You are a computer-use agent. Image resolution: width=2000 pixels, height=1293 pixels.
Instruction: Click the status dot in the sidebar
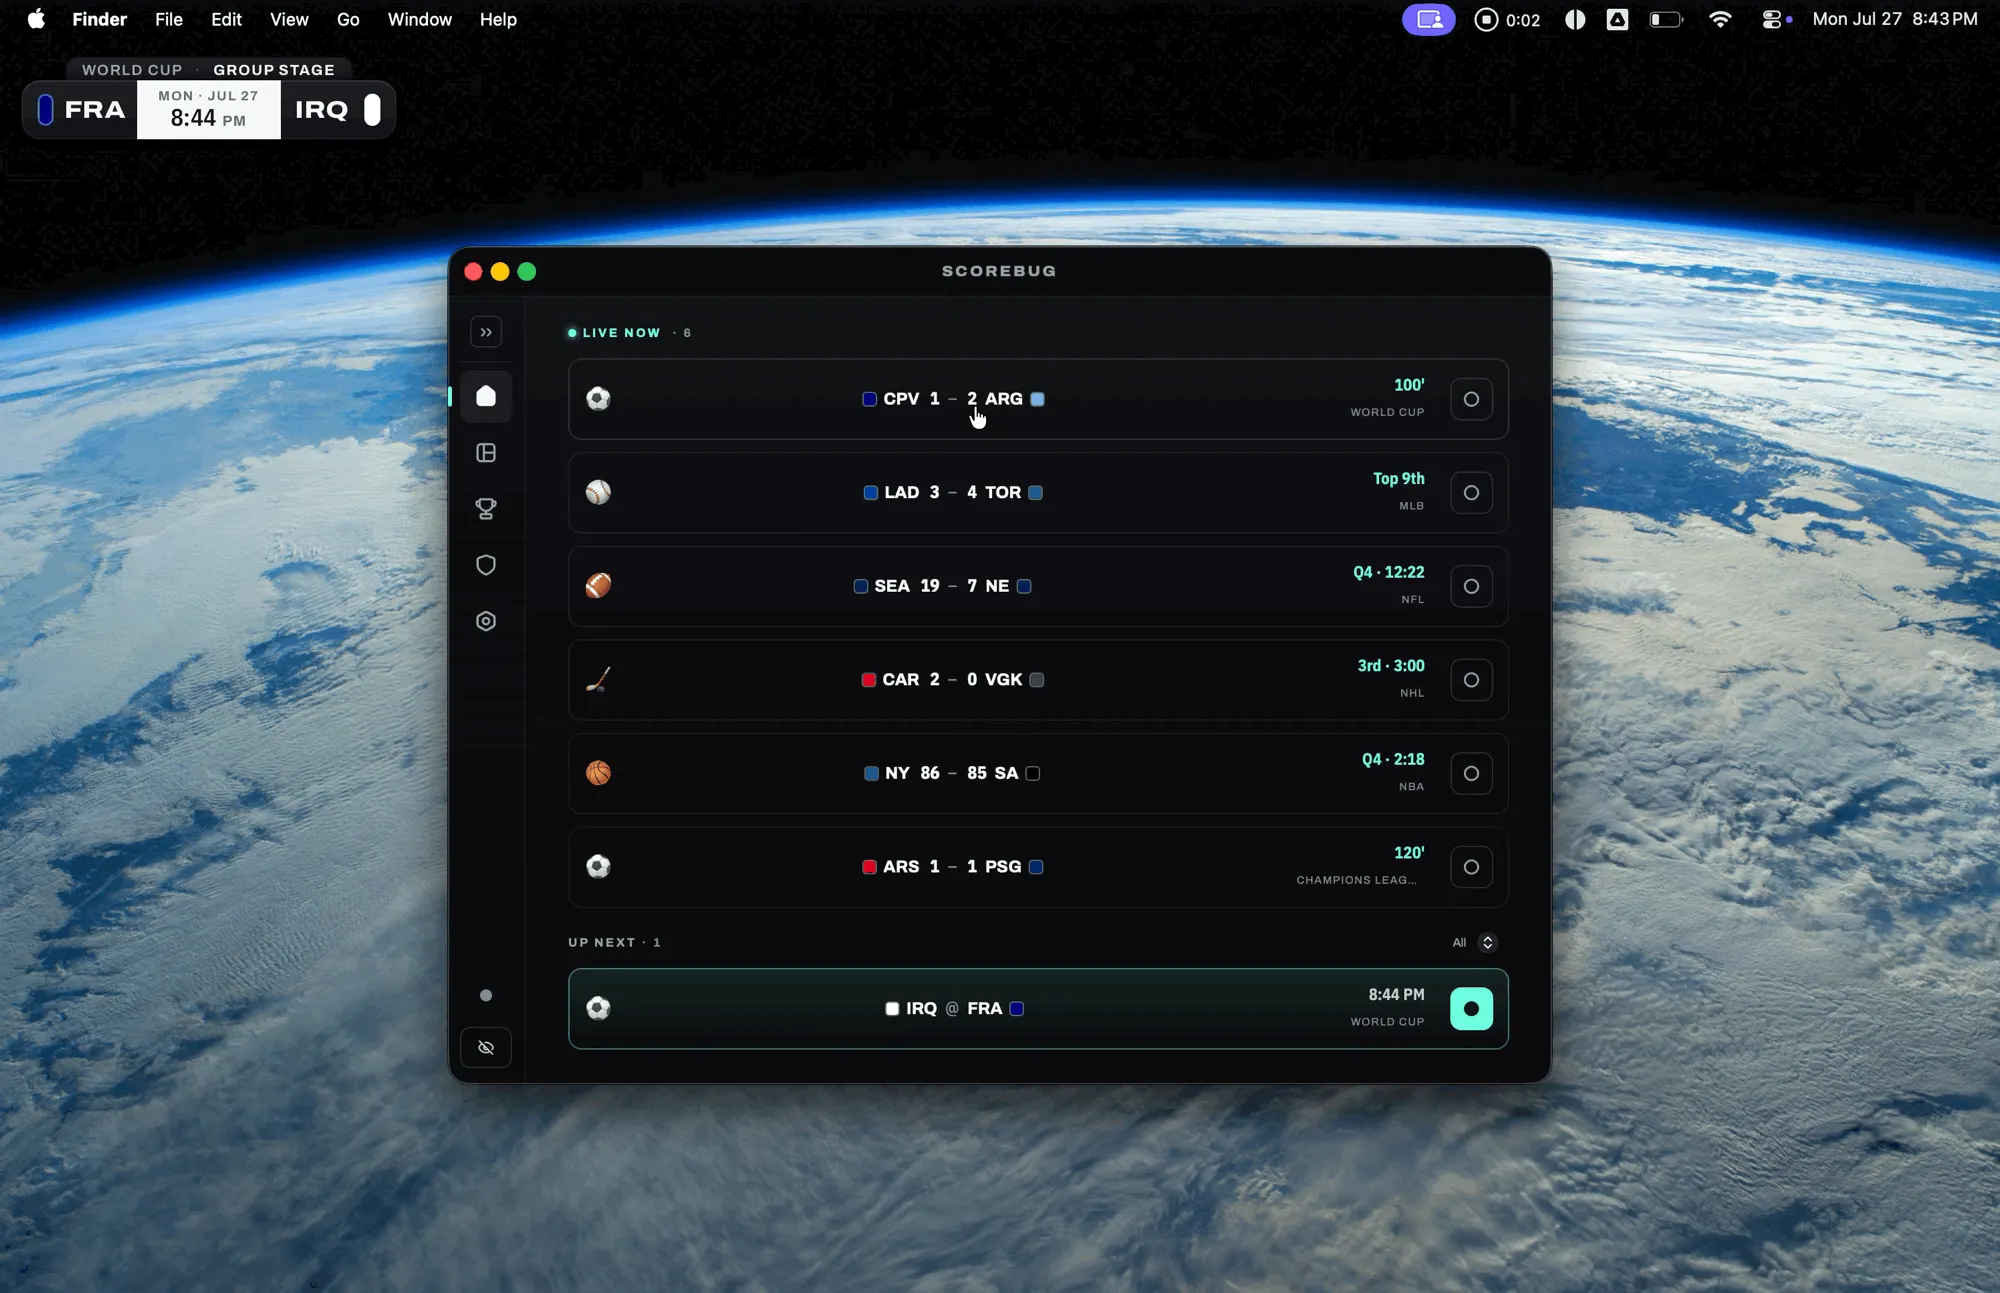point(486,995)
